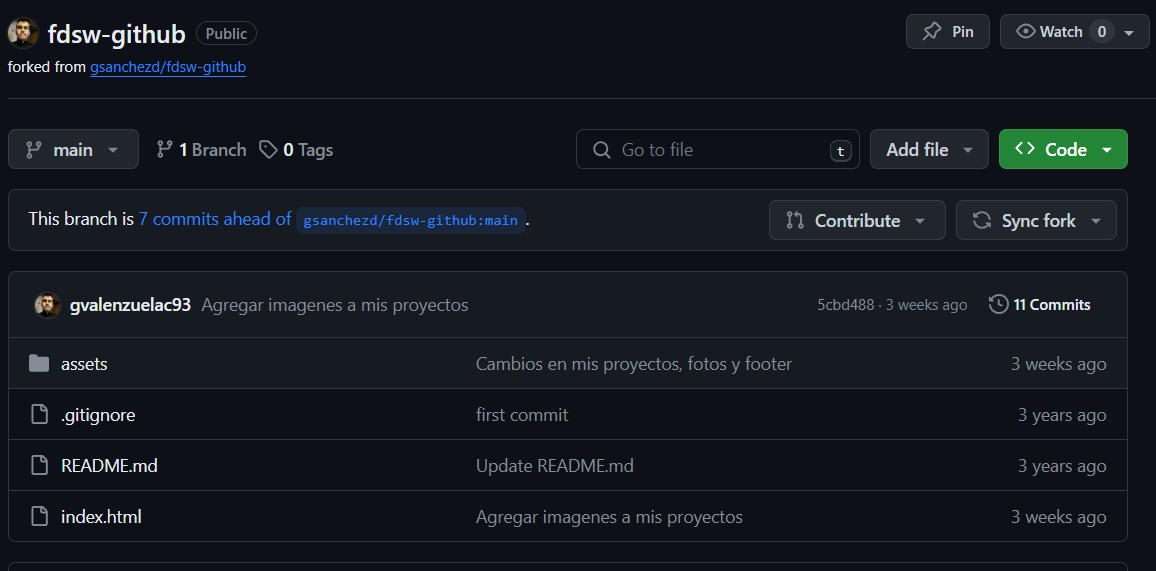Click the assets folder icon
Image resolution: width=1156 pixels, height=571 pixels.
click(39, 364)
